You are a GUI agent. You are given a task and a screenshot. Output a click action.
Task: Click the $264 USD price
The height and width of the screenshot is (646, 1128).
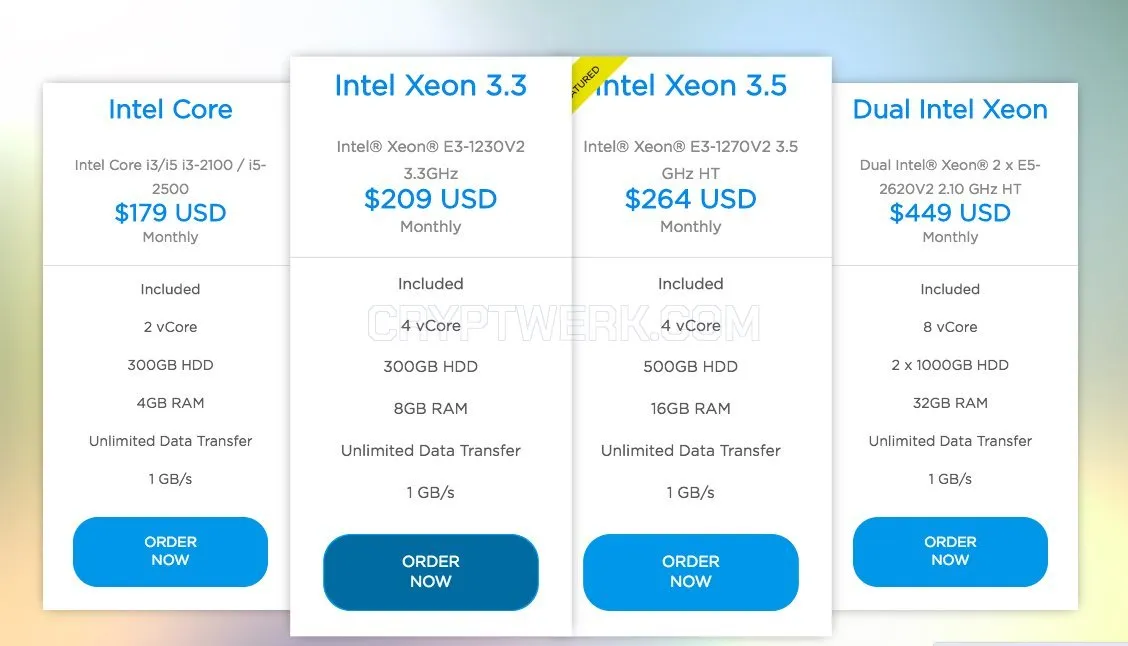pos(691,199)
